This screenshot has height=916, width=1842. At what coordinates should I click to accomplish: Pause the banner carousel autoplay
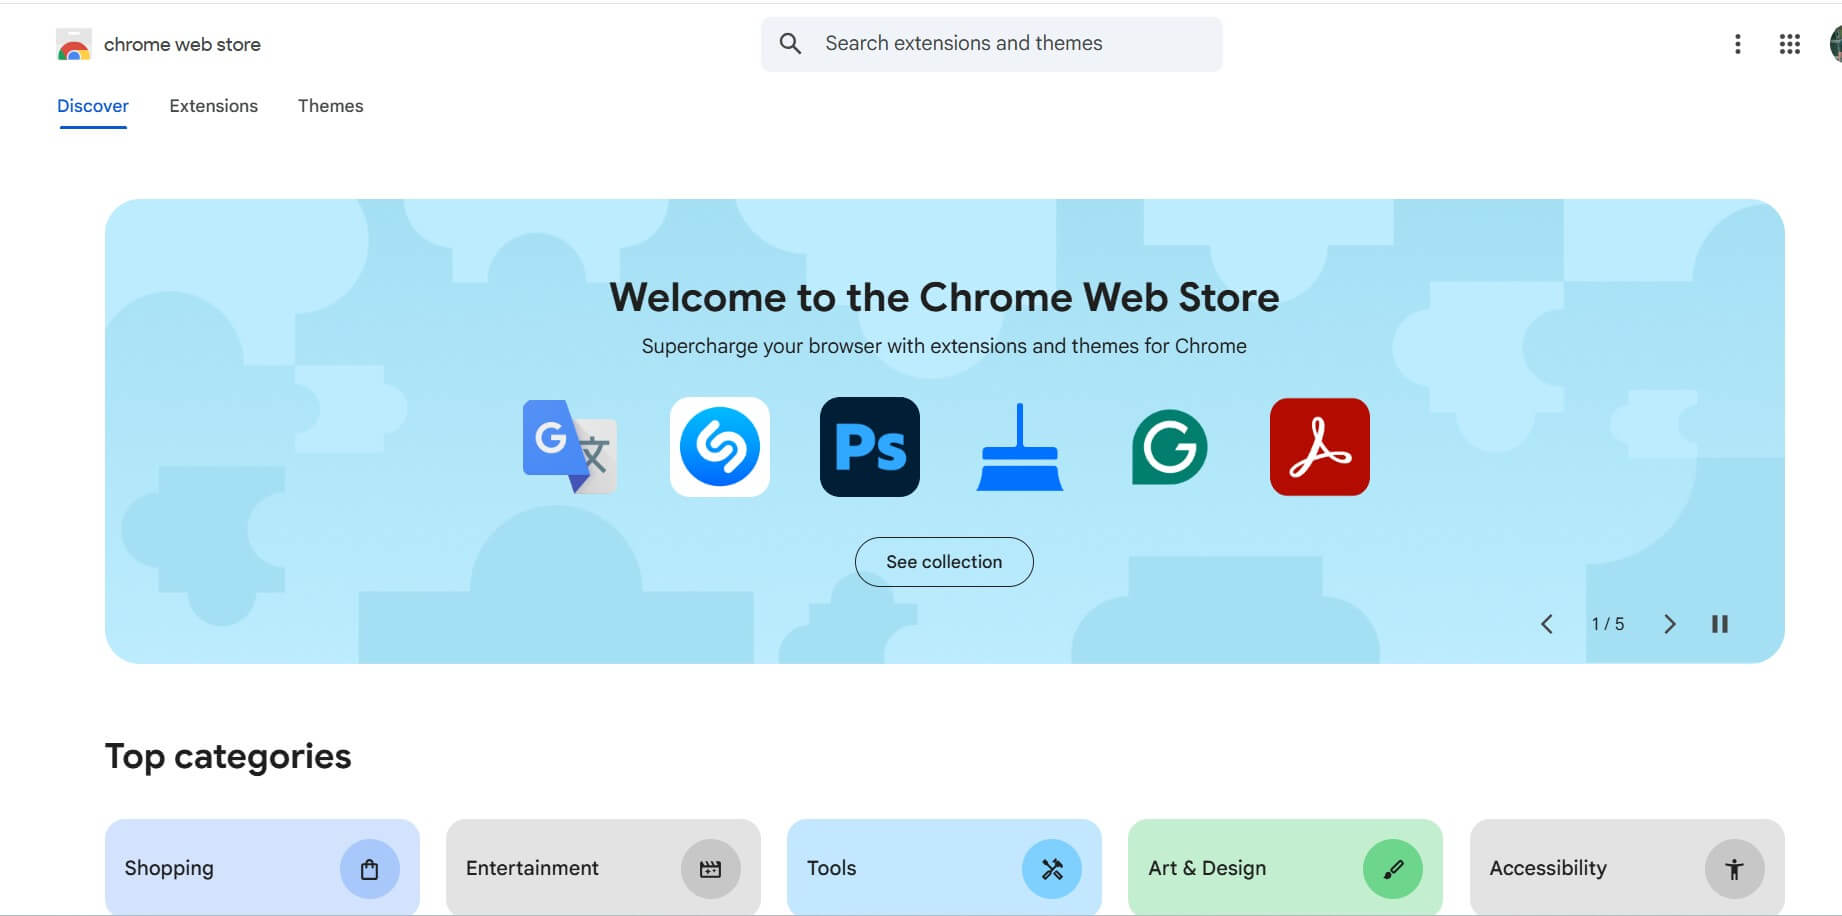tap(1720, 624)
